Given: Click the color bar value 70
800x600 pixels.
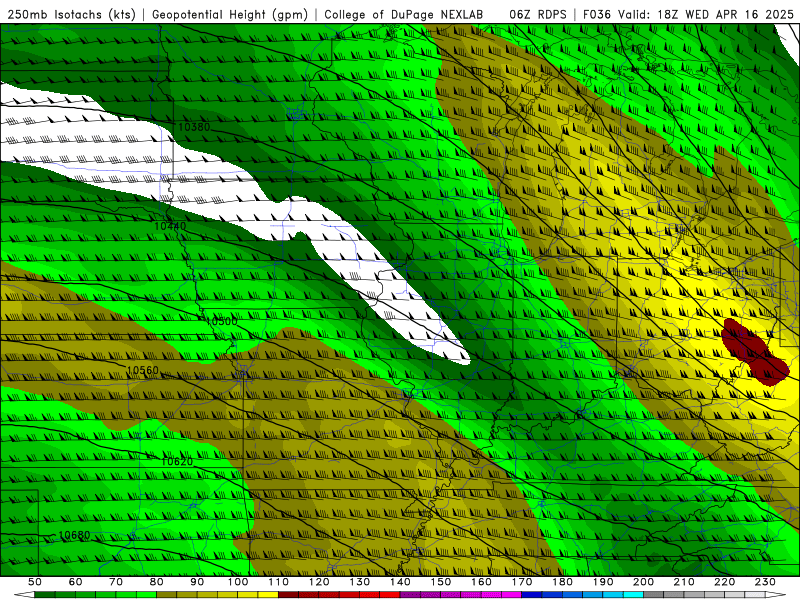Looking at the screenshot, I should point(116,582).
